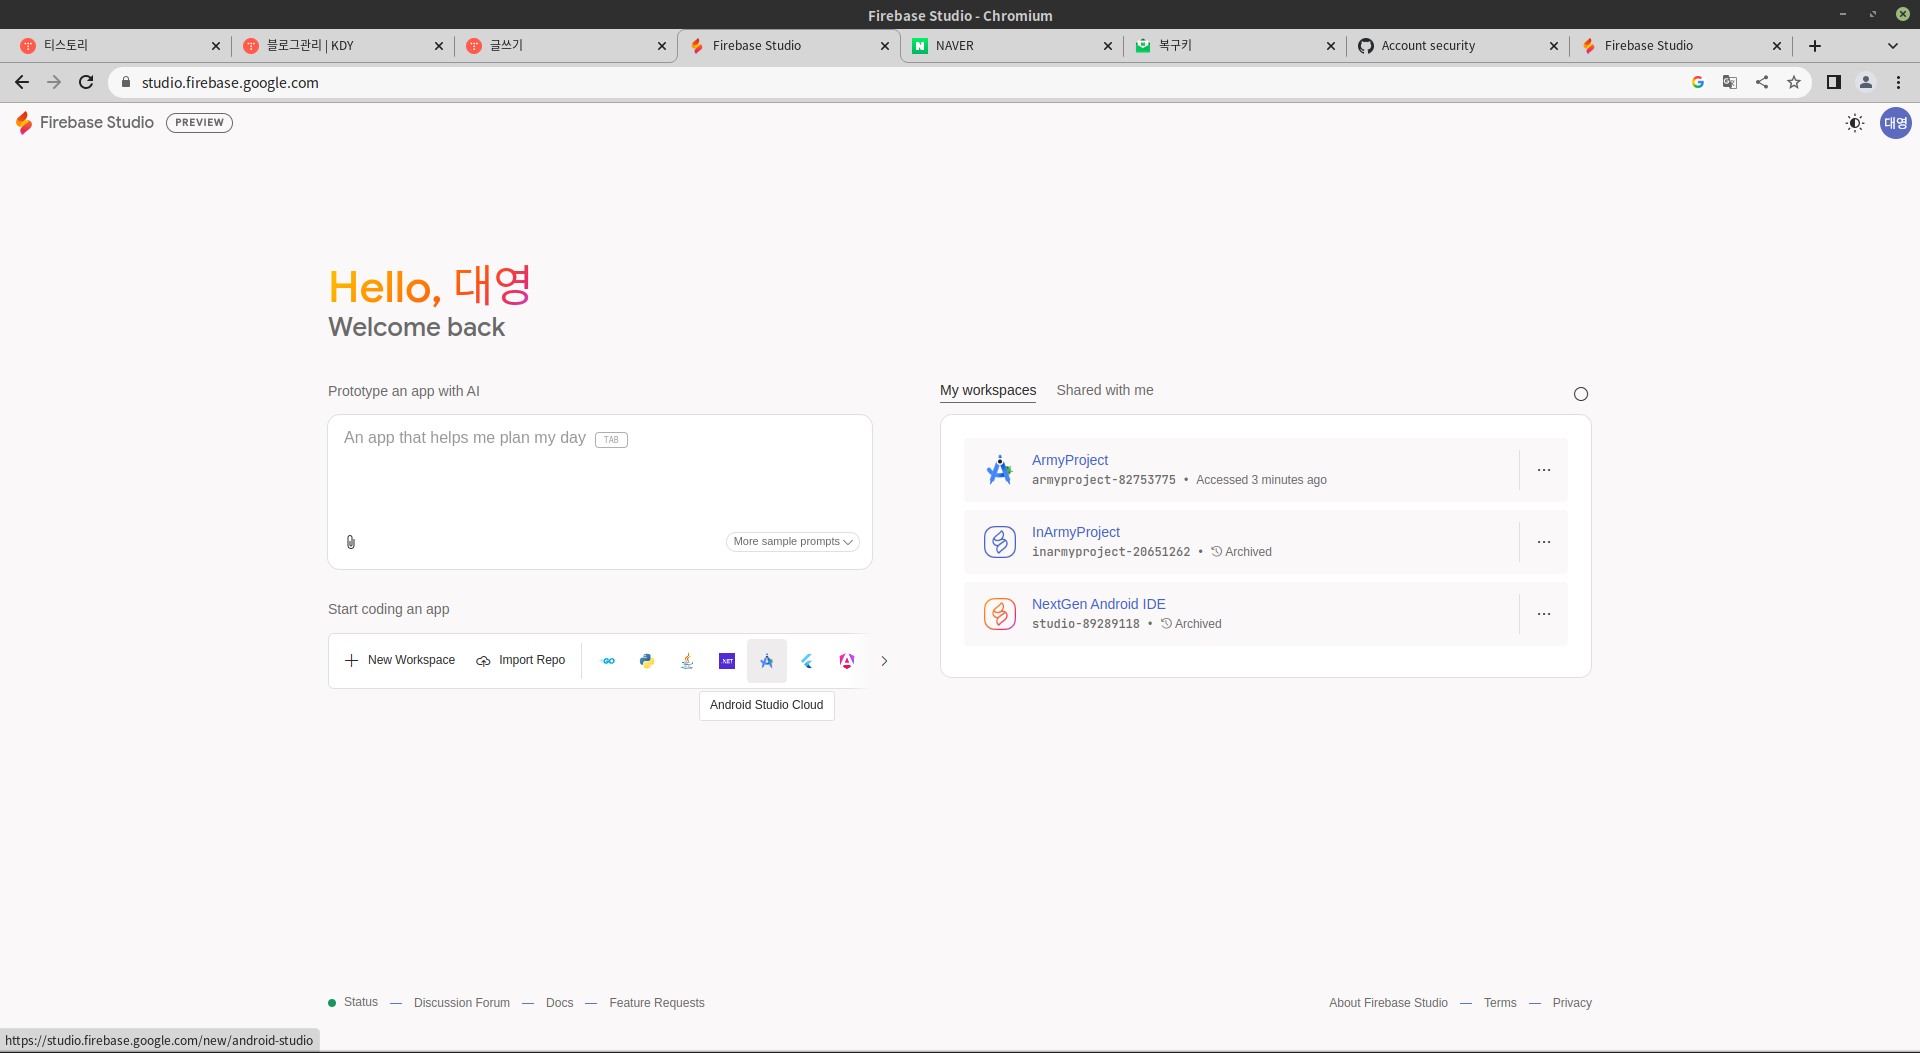Click the share page icon
This screenshot has width=1920, height=1053.
(x=1762, y=82)
